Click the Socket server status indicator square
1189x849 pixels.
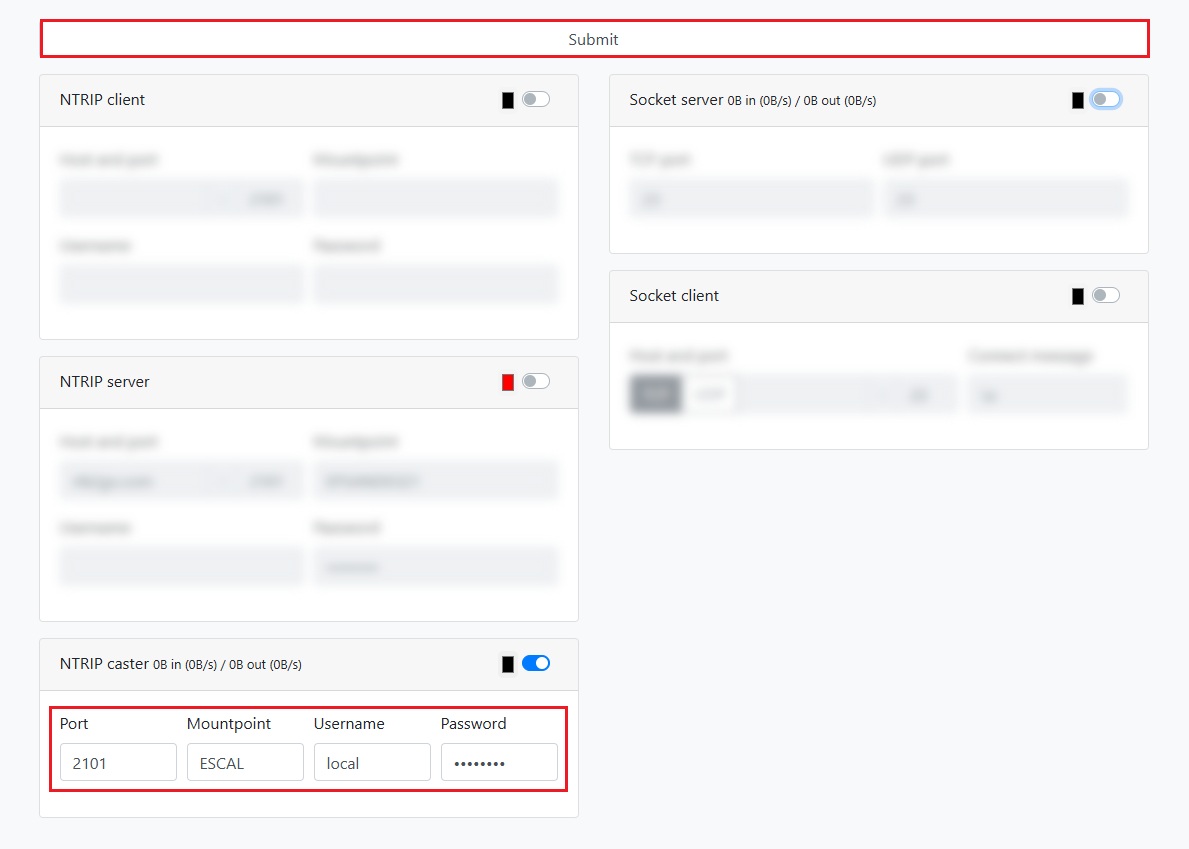click(x=1078, y=100)
